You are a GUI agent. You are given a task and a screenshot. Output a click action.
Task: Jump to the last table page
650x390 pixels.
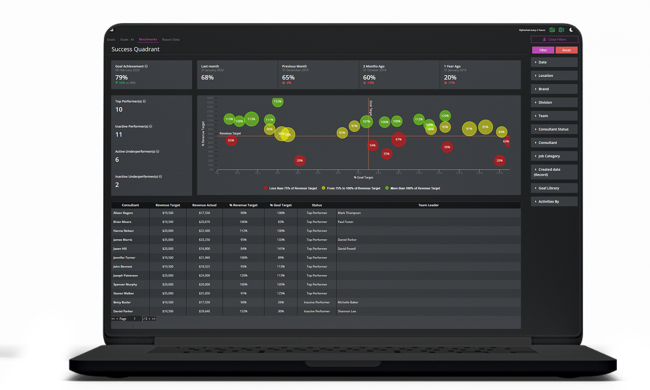click(x=154, y=319)
